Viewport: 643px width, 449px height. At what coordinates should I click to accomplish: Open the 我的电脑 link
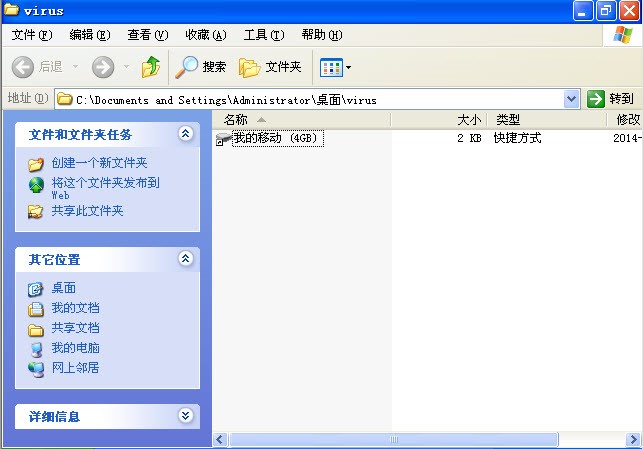(75, 348)
